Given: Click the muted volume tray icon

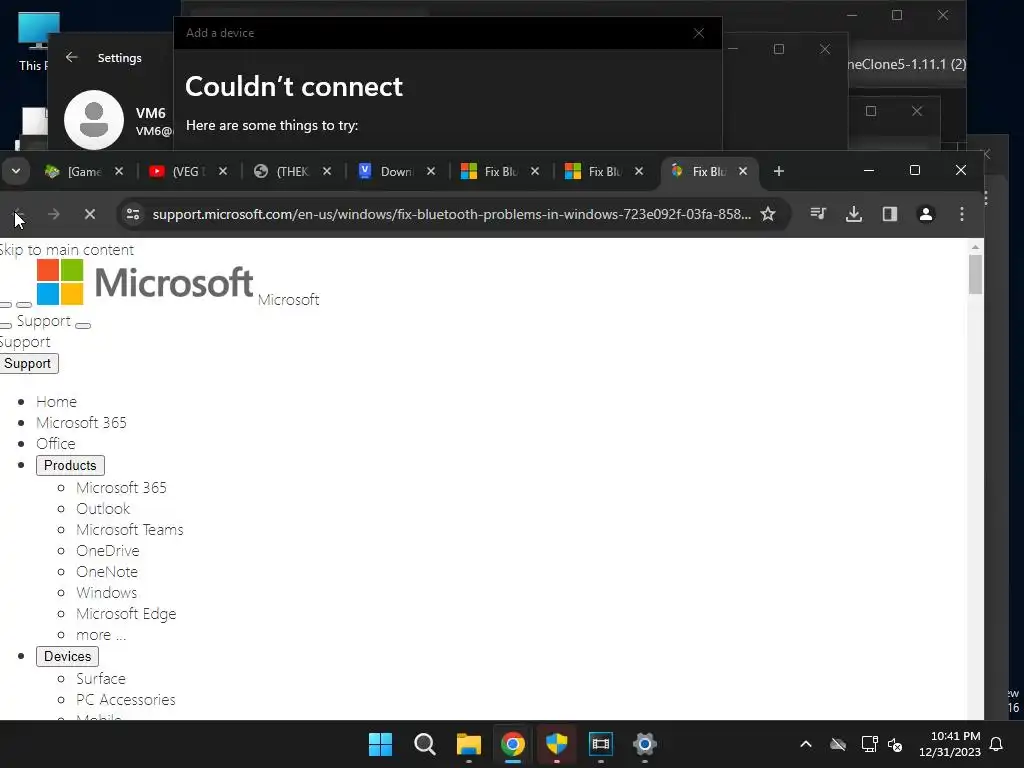Looking at the screenshot, I should pos(895,744).
